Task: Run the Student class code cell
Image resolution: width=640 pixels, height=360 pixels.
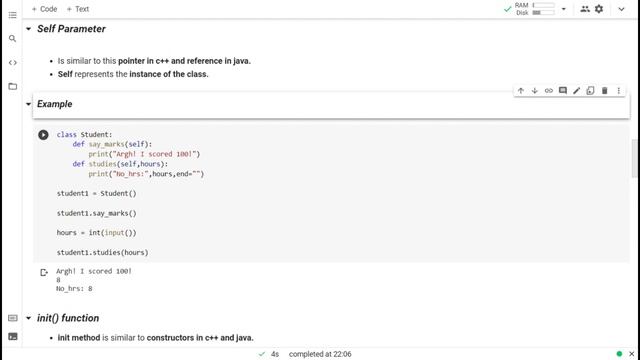Action: (x=43, y=135)
